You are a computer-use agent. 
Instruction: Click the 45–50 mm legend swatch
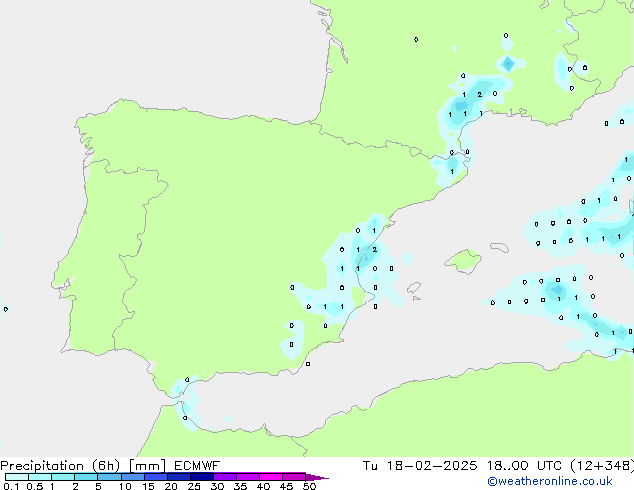(x=294, y=477)
